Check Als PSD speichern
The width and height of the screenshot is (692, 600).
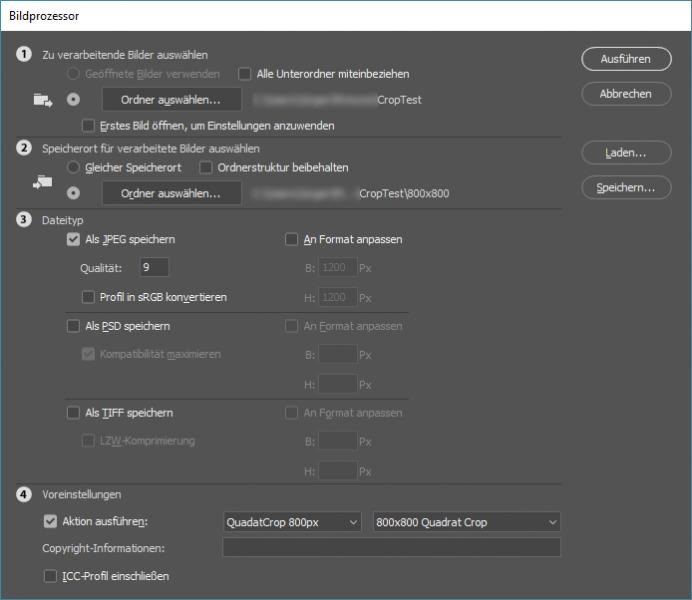tap(73, 326)
